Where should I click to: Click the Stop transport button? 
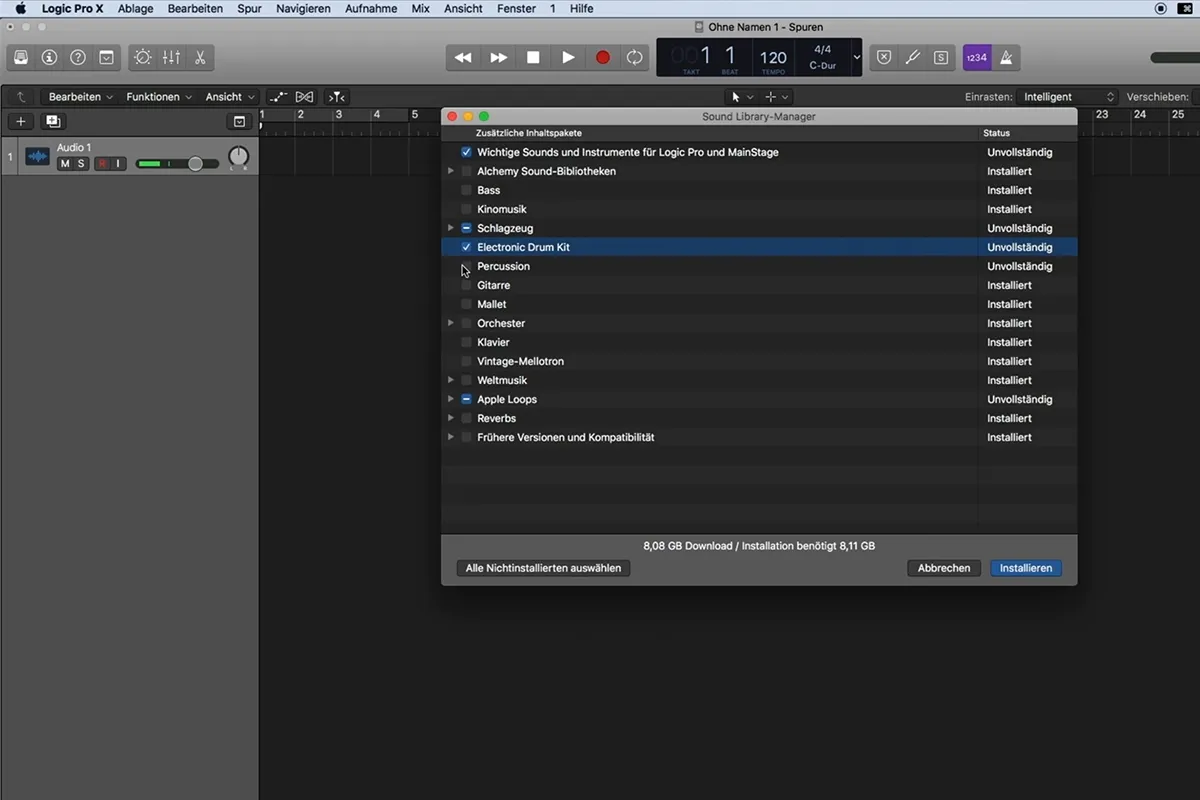click(533, 58)
